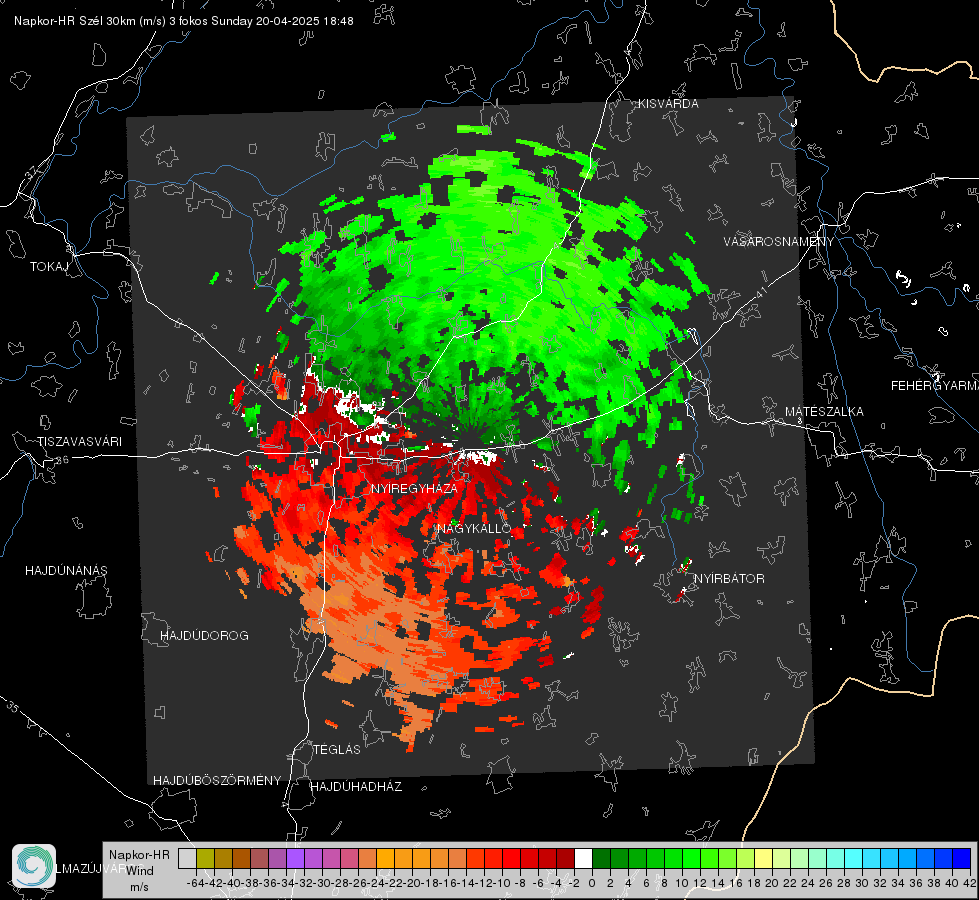Select the HAJDÚDOROG city label

pos(204,635)
